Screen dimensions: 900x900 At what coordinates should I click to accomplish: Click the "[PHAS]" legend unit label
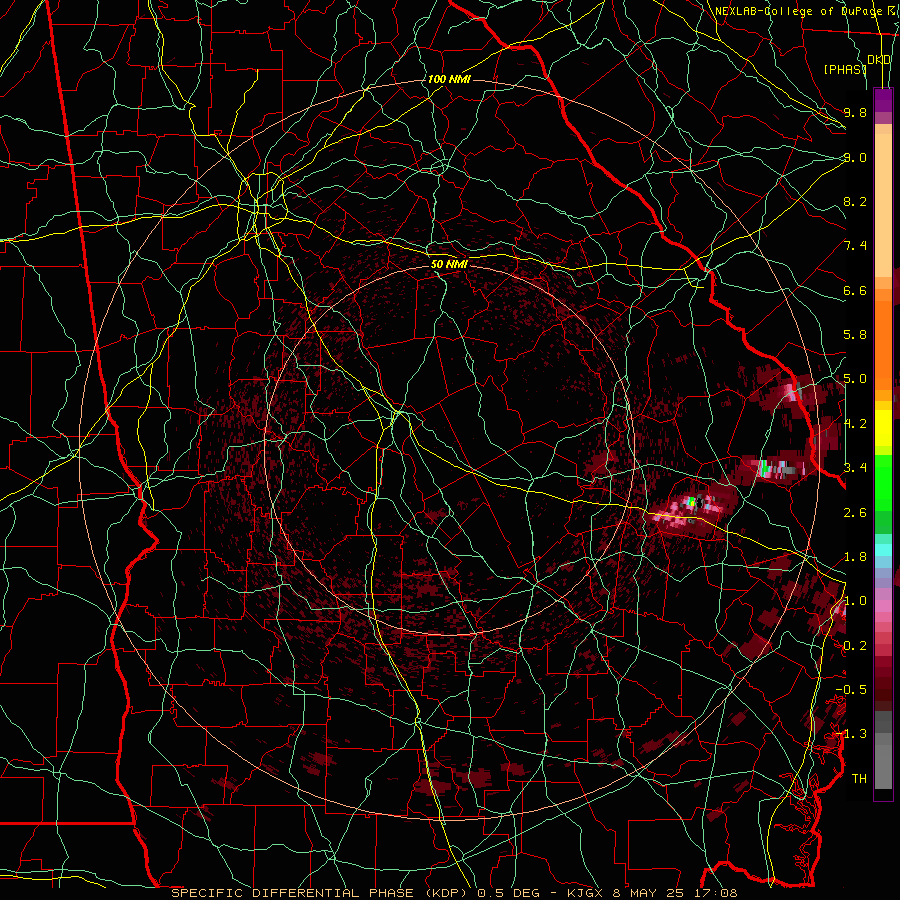point(845,69)
